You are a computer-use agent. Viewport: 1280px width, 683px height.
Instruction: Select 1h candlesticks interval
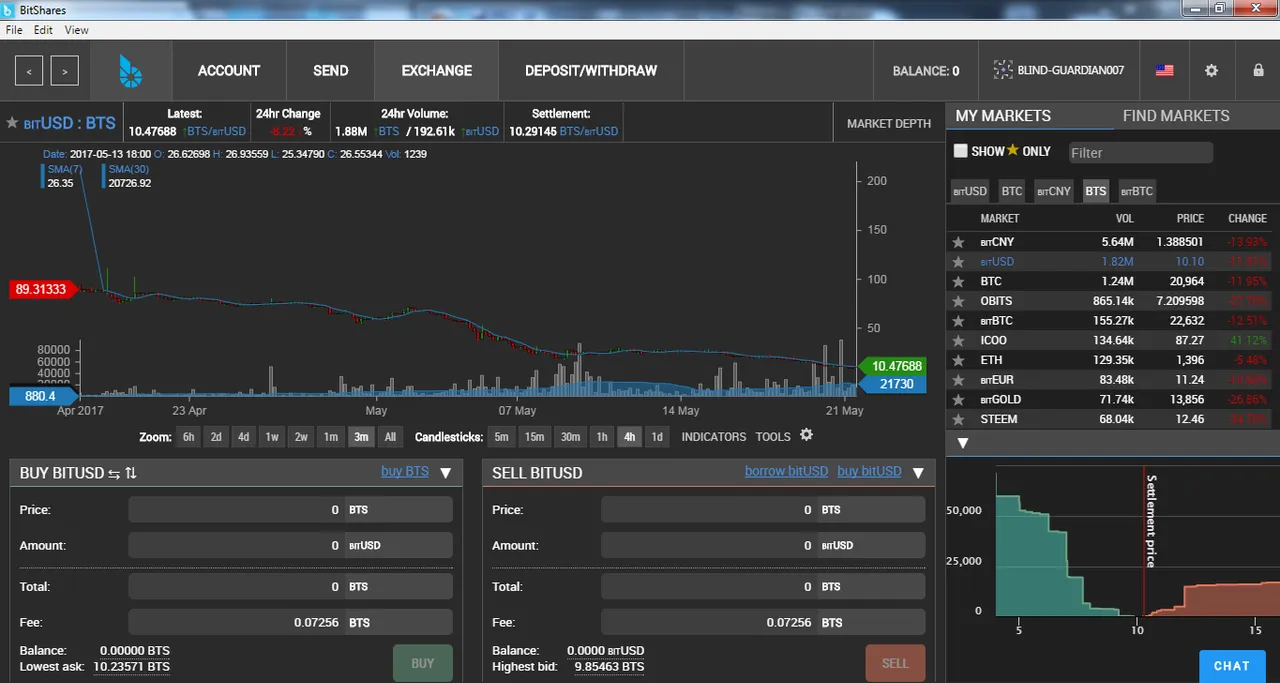tap(601, 437)
